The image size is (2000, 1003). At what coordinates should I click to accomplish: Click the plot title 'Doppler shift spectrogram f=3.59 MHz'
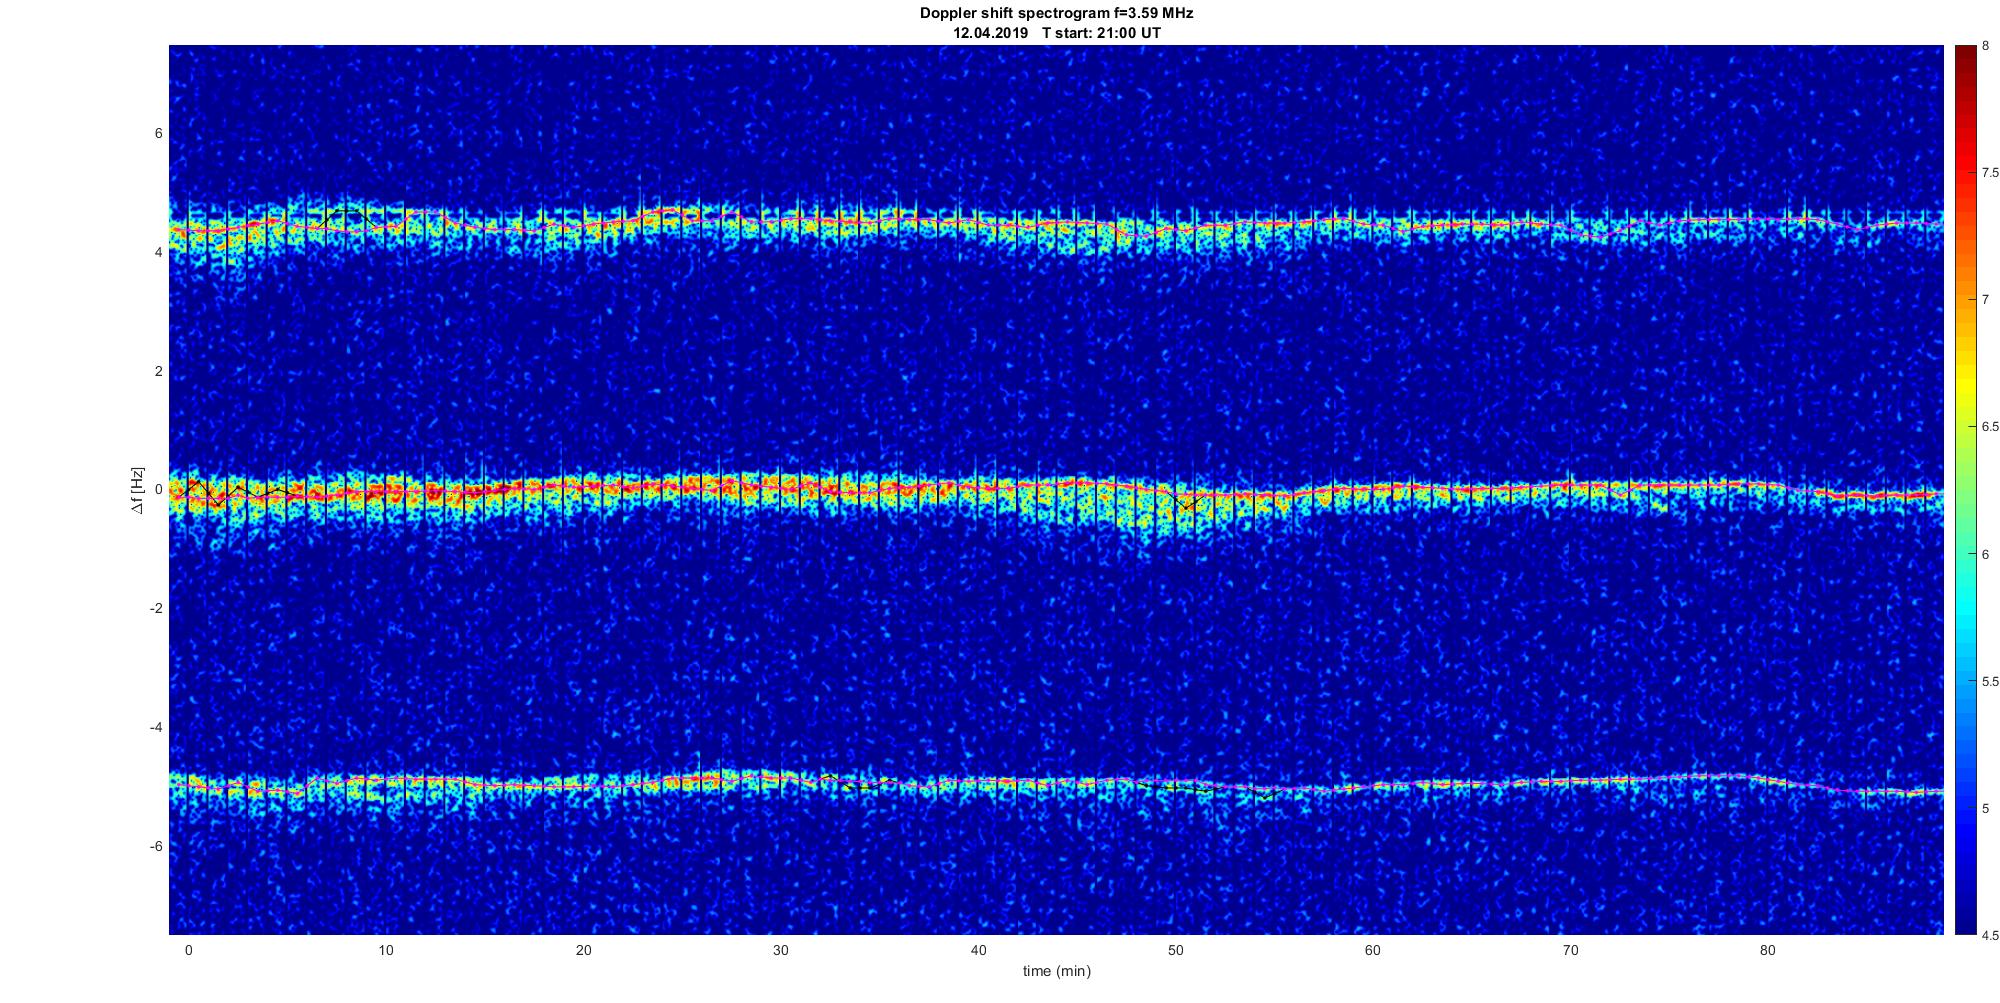(x=1056, y=14)
